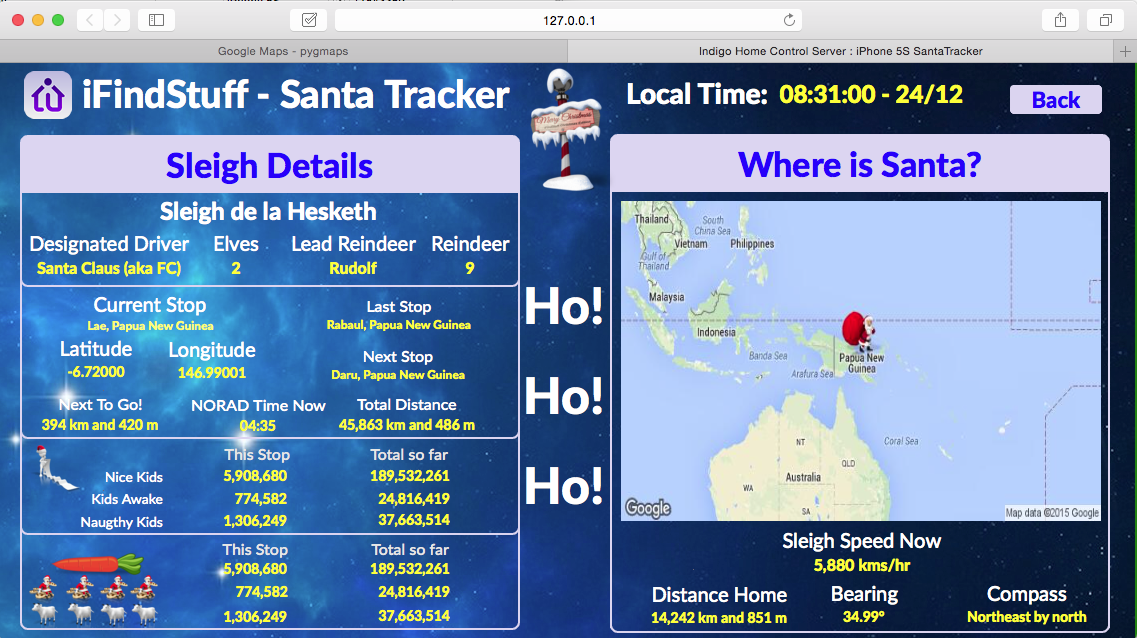Click Australia label on the map
This screenshot has width=1137, height=638.
803,477
